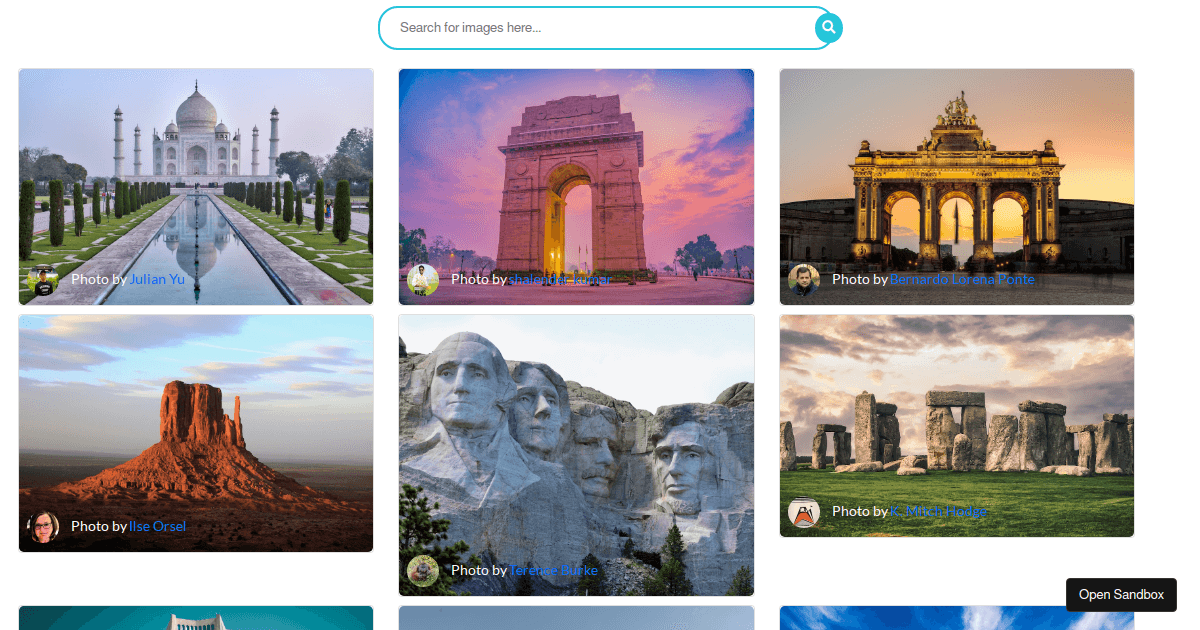The width and height of the screenshot is (1200, 630).
Task: Click Julian Yu's avatar icon
Action: click(x=43, y=280)
